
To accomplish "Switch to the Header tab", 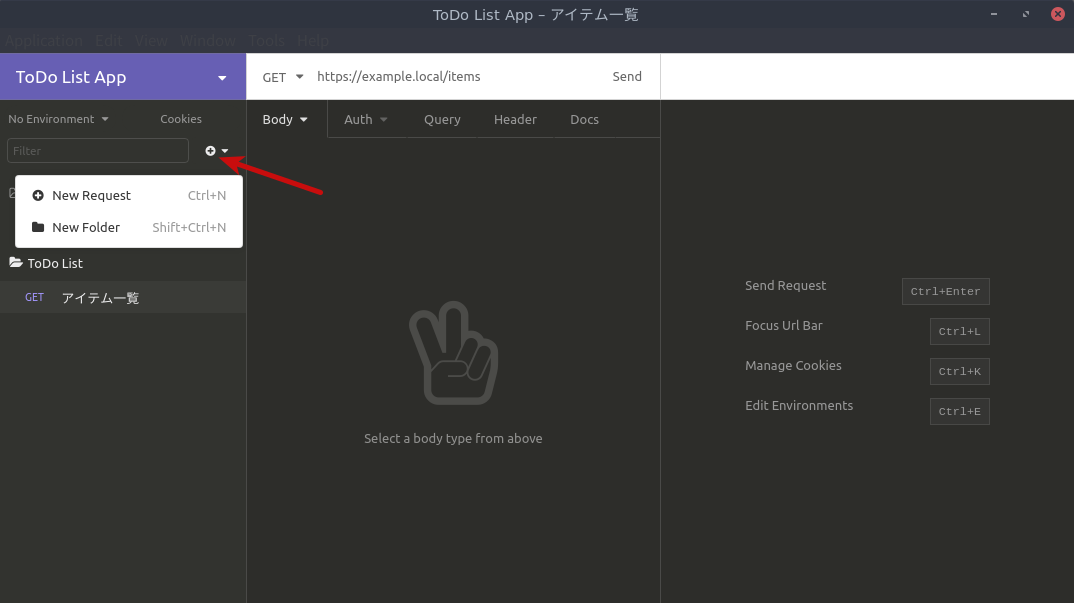I will [x=515, y=118].
